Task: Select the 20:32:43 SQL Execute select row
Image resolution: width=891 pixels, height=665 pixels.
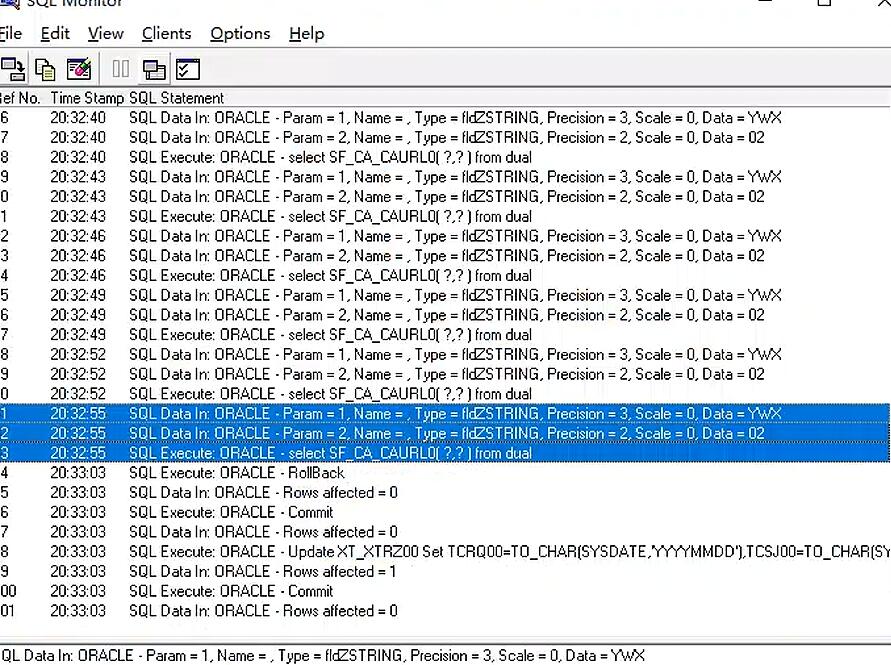Action: pos(445,217)
